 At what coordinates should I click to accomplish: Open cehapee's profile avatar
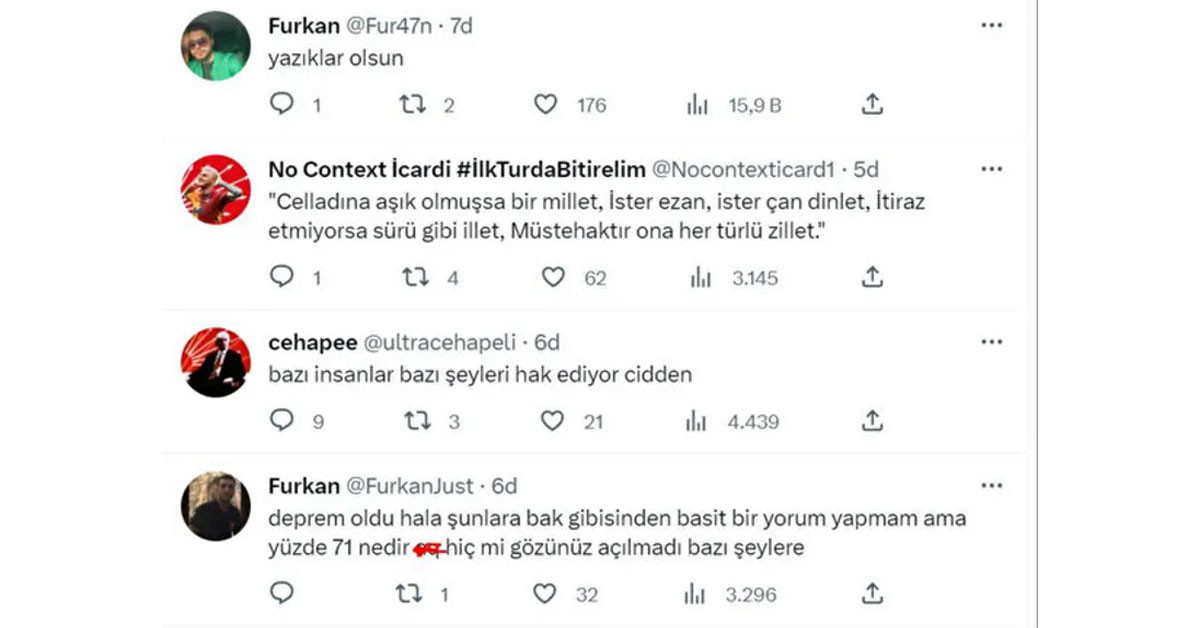click(x=215, y=362)
